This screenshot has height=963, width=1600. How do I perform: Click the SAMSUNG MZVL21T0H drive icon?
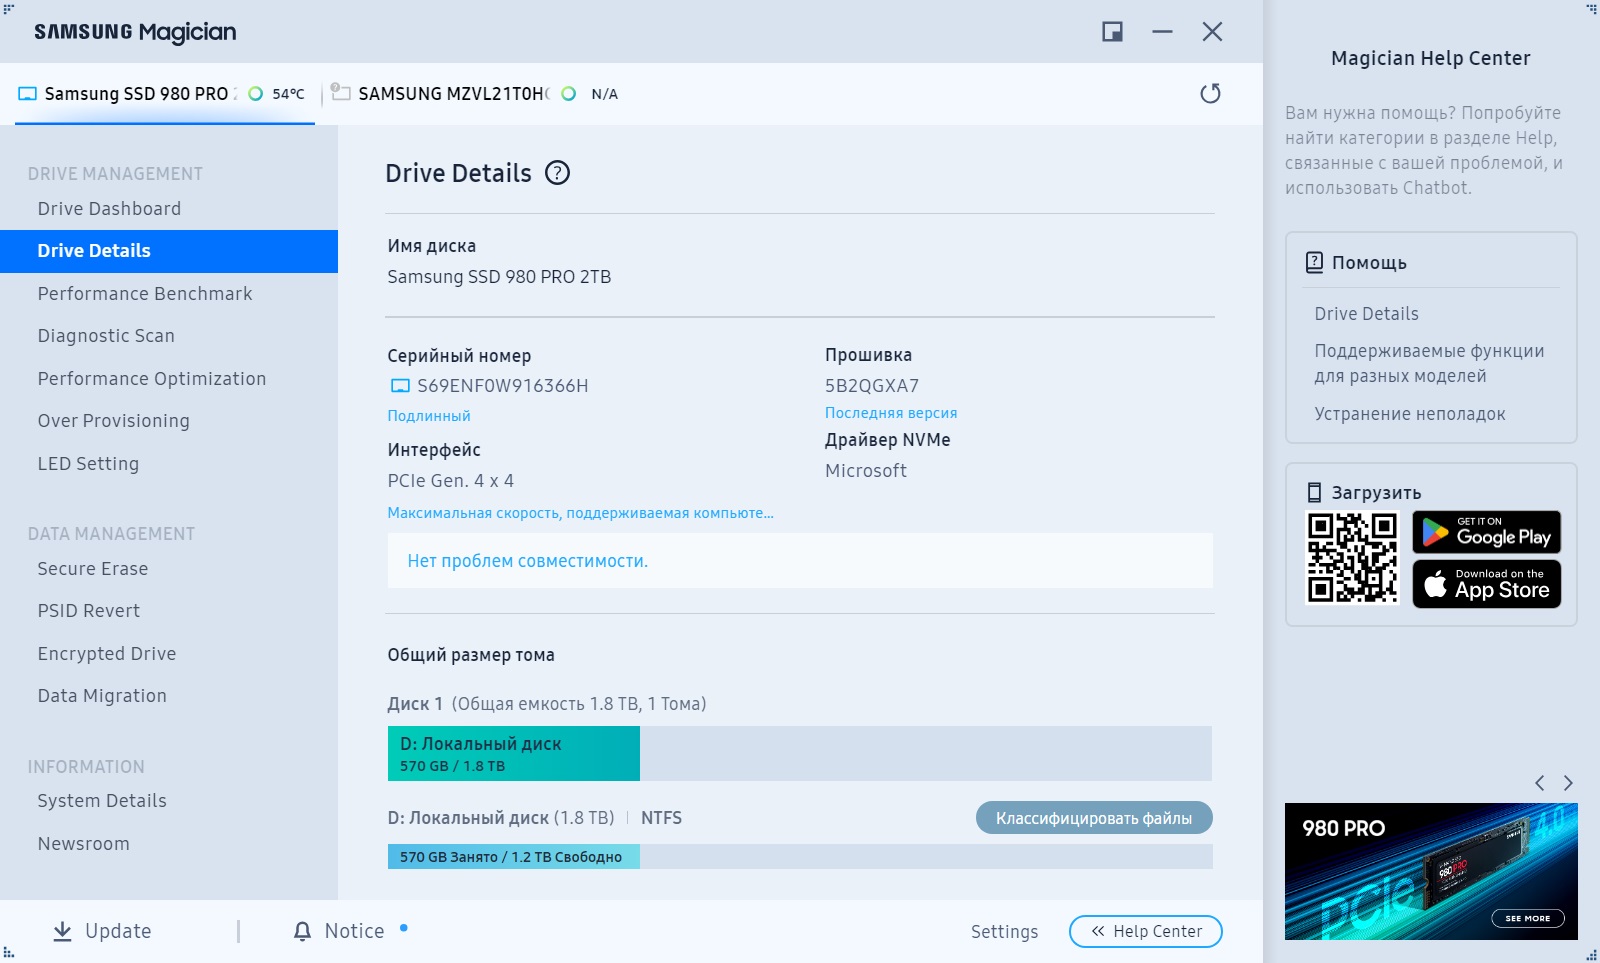click(341, 93)
